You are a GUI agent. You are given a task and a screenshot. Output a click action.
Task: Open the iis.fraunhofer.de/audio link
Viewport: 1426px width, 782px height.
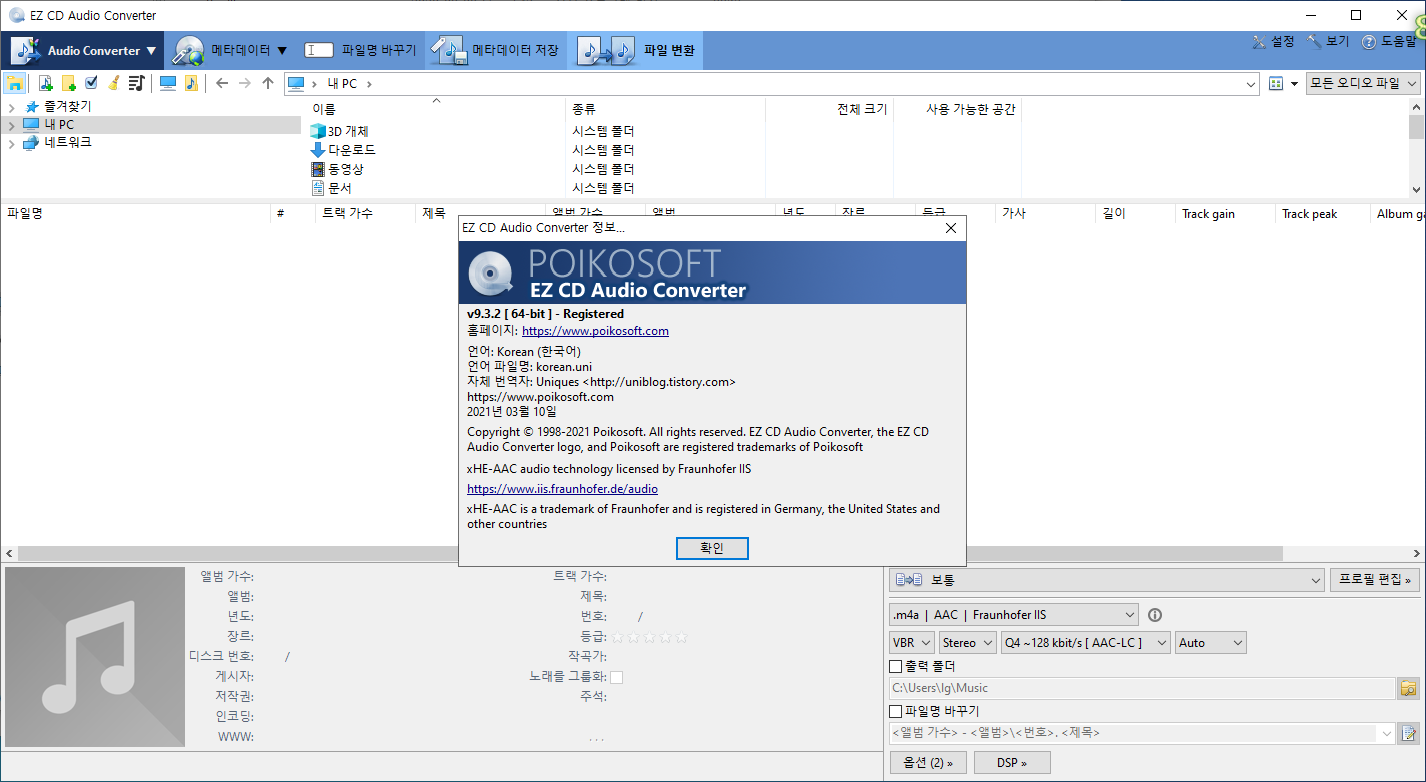[562, 489]
